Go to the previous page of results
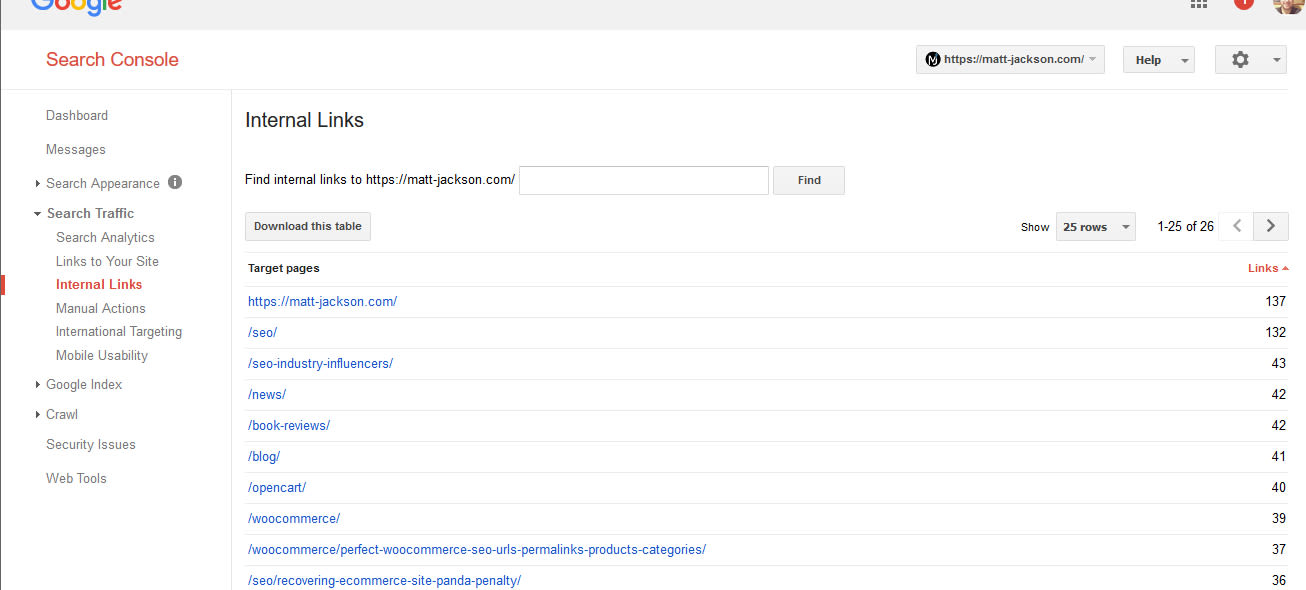 point(1237,226)
